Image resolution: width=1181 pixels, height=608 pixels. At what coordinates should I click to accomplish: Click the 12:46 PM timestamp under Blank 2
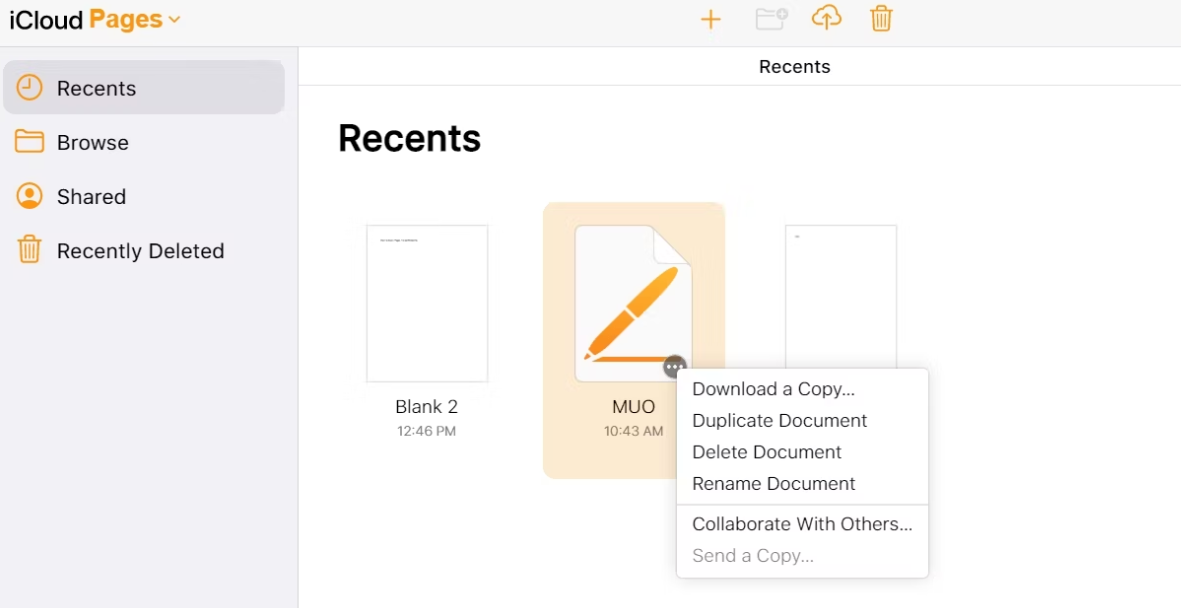[426, 432]
